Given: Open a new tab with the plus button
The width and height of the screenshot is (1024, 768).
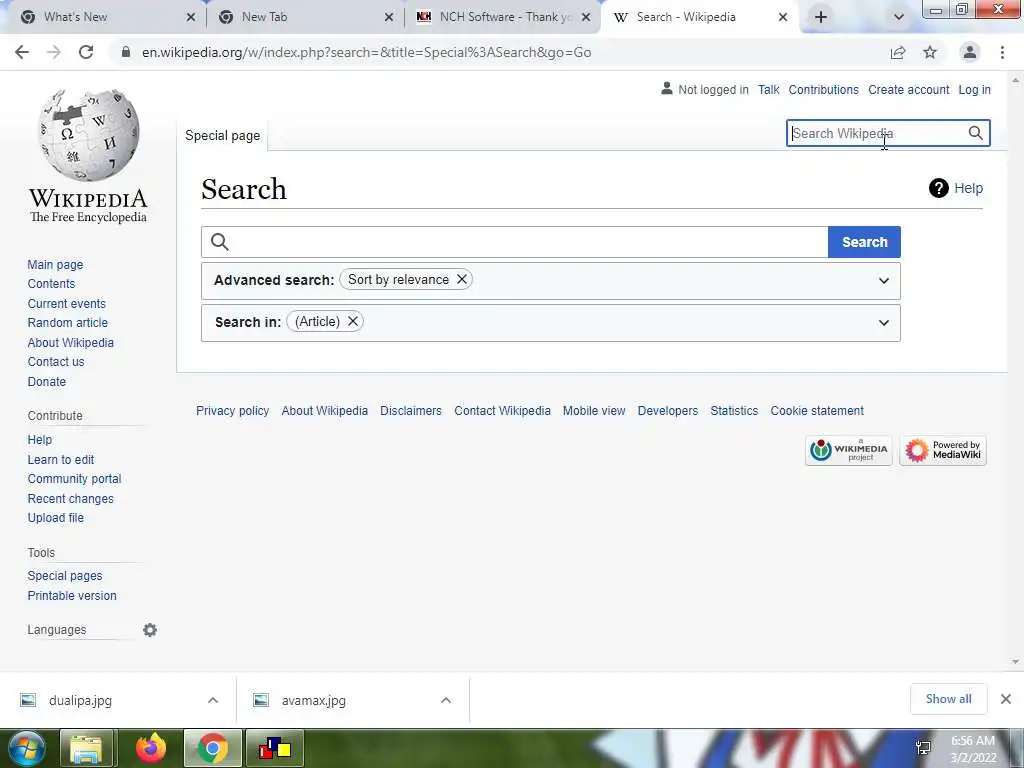Looking at the screenshot, I should tap(821, 17).
